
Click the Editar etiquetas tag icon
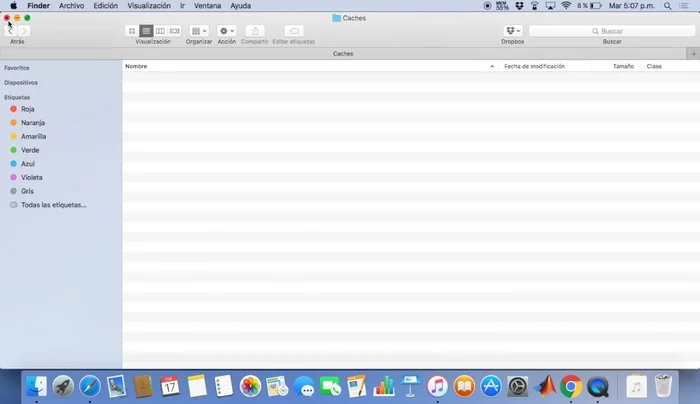294,31
